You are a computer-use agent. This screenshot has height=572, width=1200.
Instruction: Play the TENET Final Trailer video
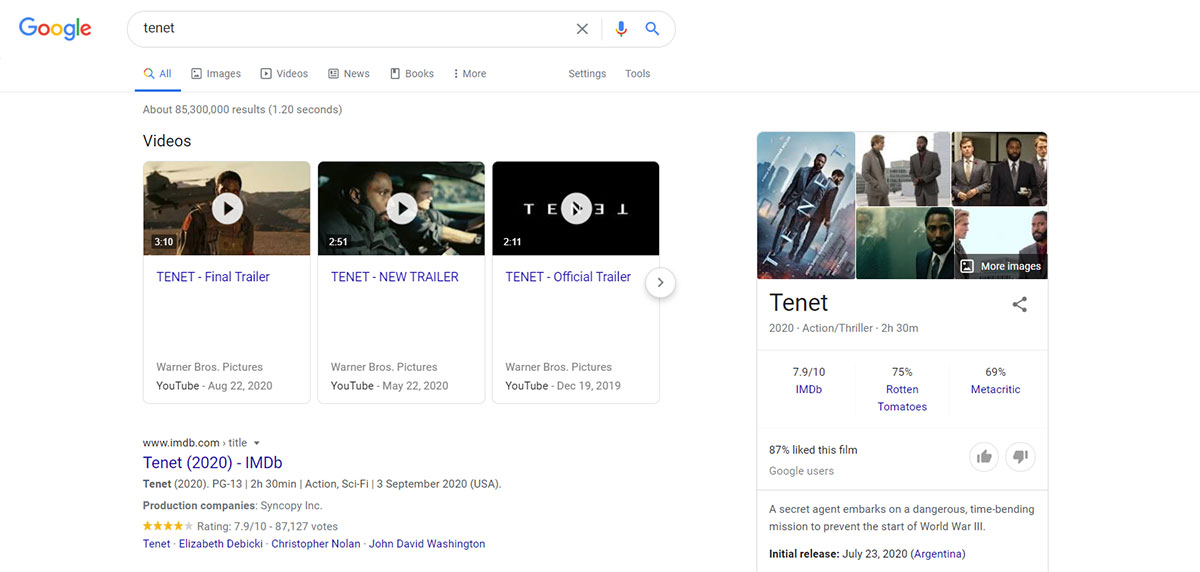(227, 208)
